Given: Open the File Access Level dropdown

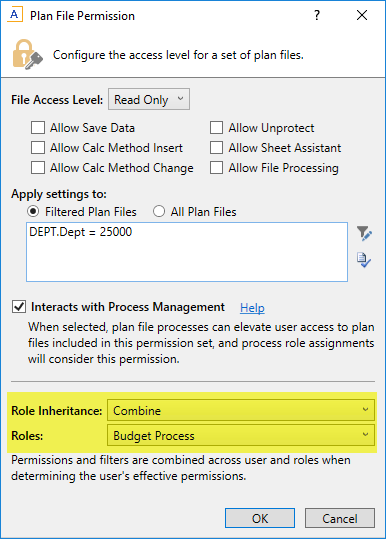Looking at the screenshot, I should coord(149,99).
